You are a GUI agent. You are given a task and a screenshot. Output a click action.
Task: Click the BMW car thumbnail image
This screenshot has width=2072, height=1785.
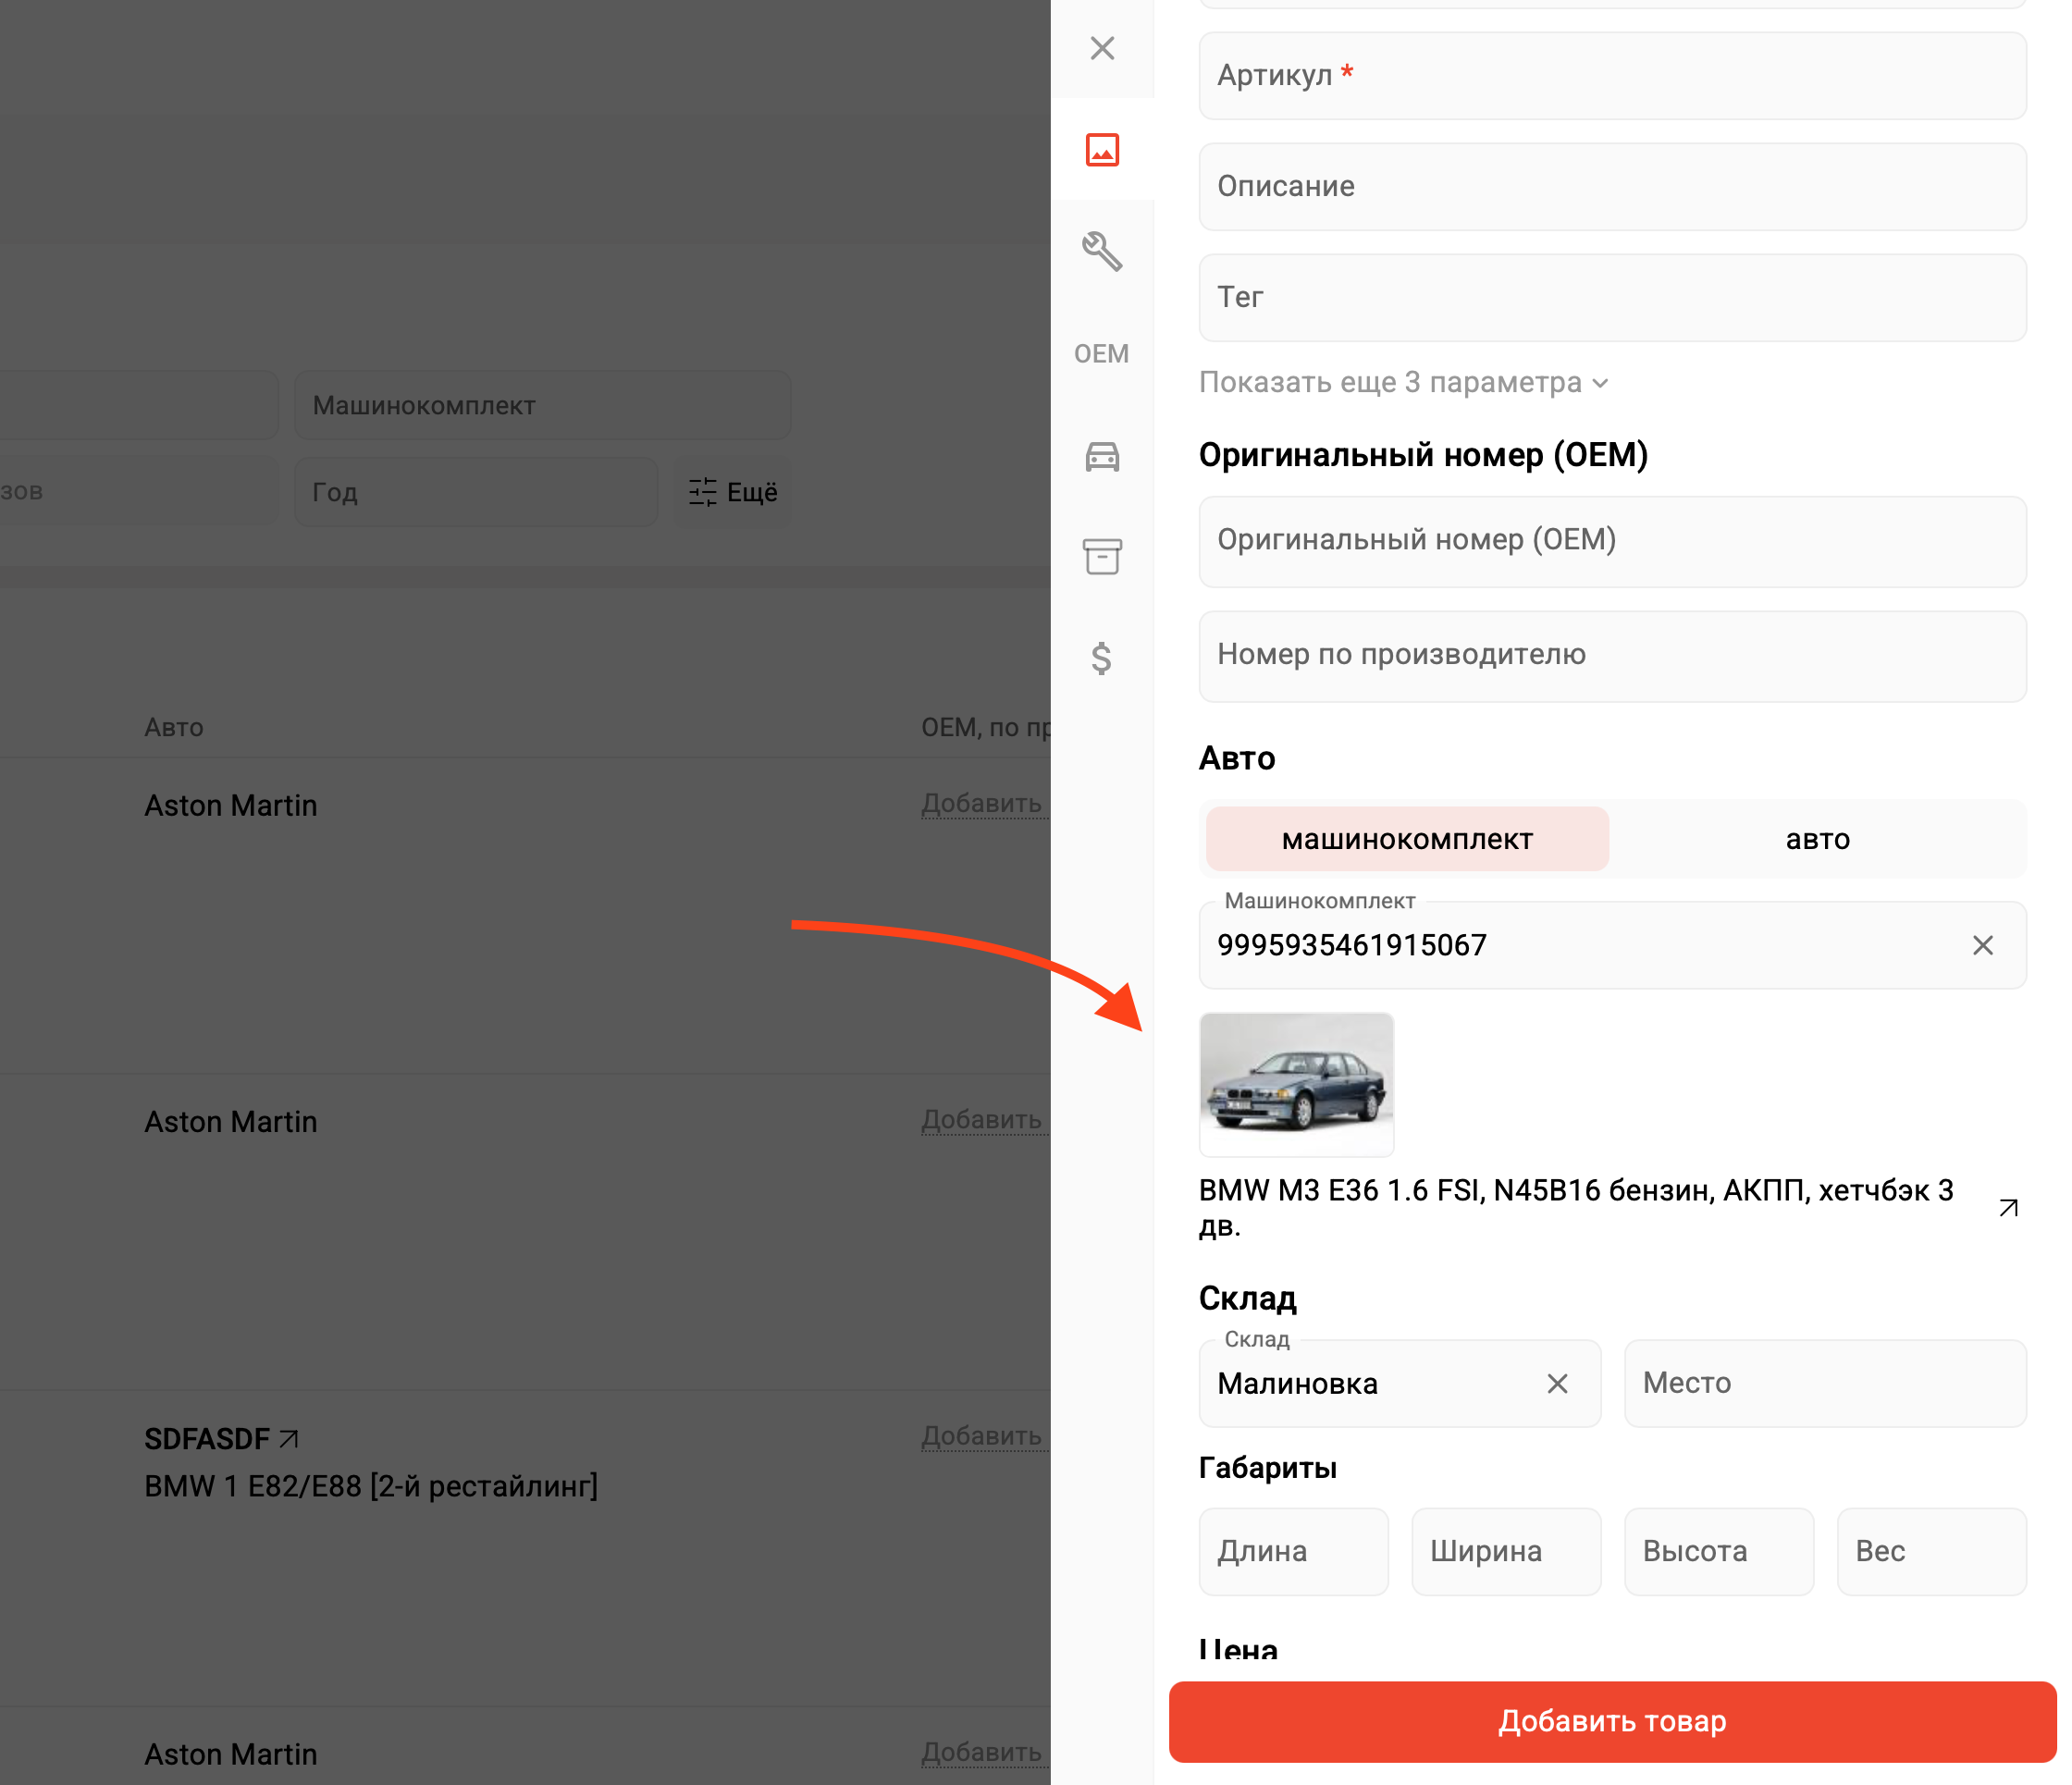coord(1296,1085)
